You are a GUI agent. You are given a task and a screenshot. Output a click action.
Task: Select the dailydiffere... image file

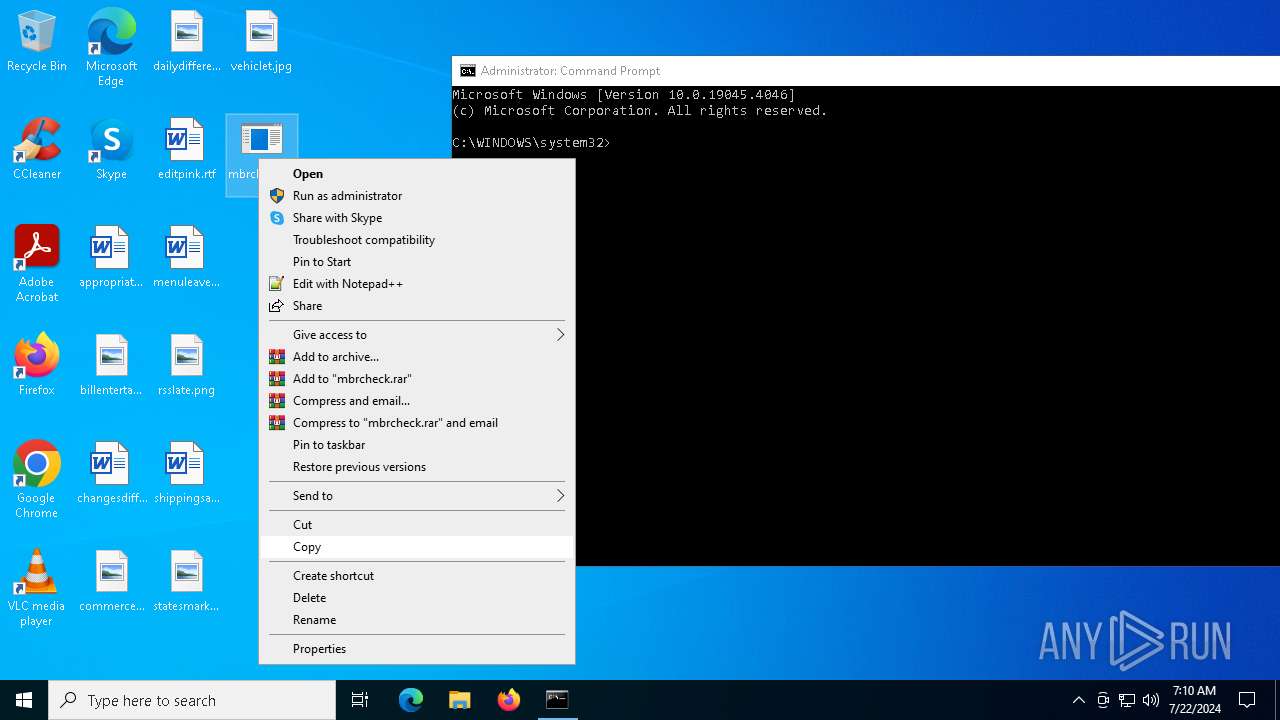(186, 42)
